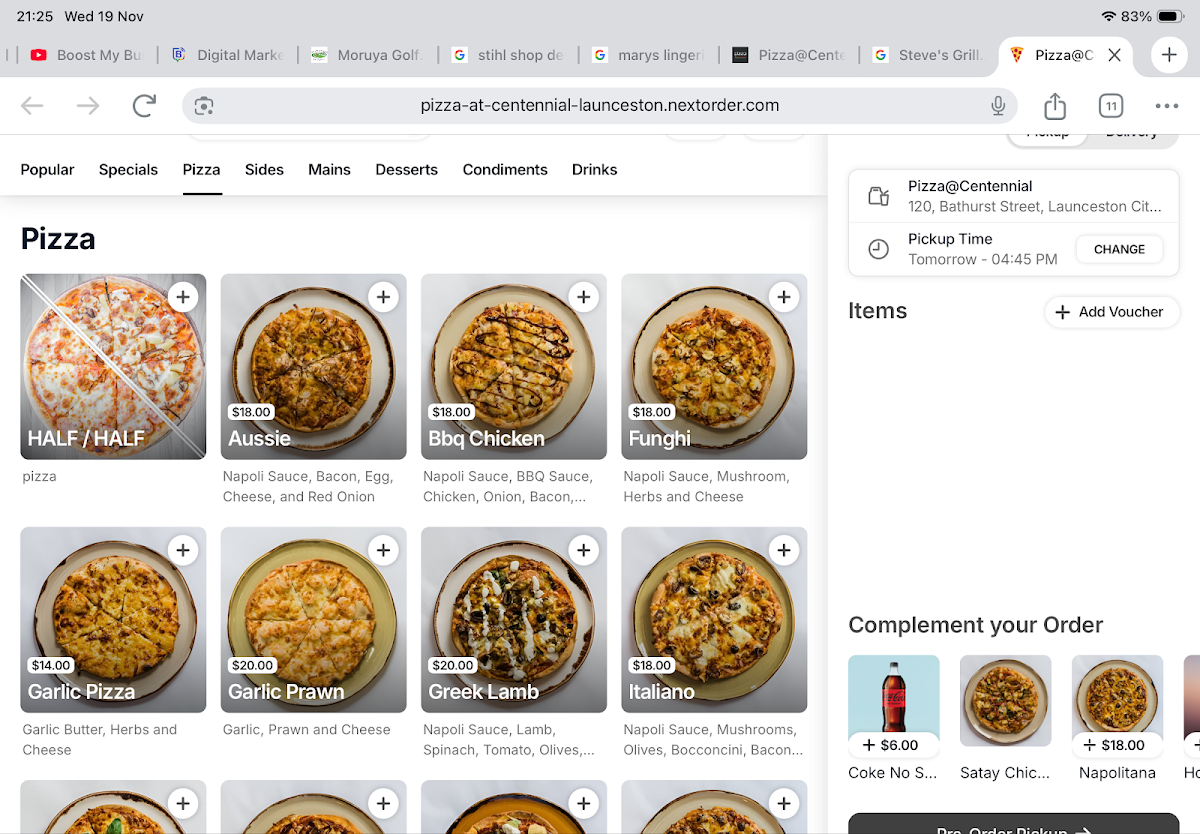1200x834 pixels.
Task: Switch to Sides menu category
Action: 264,170
